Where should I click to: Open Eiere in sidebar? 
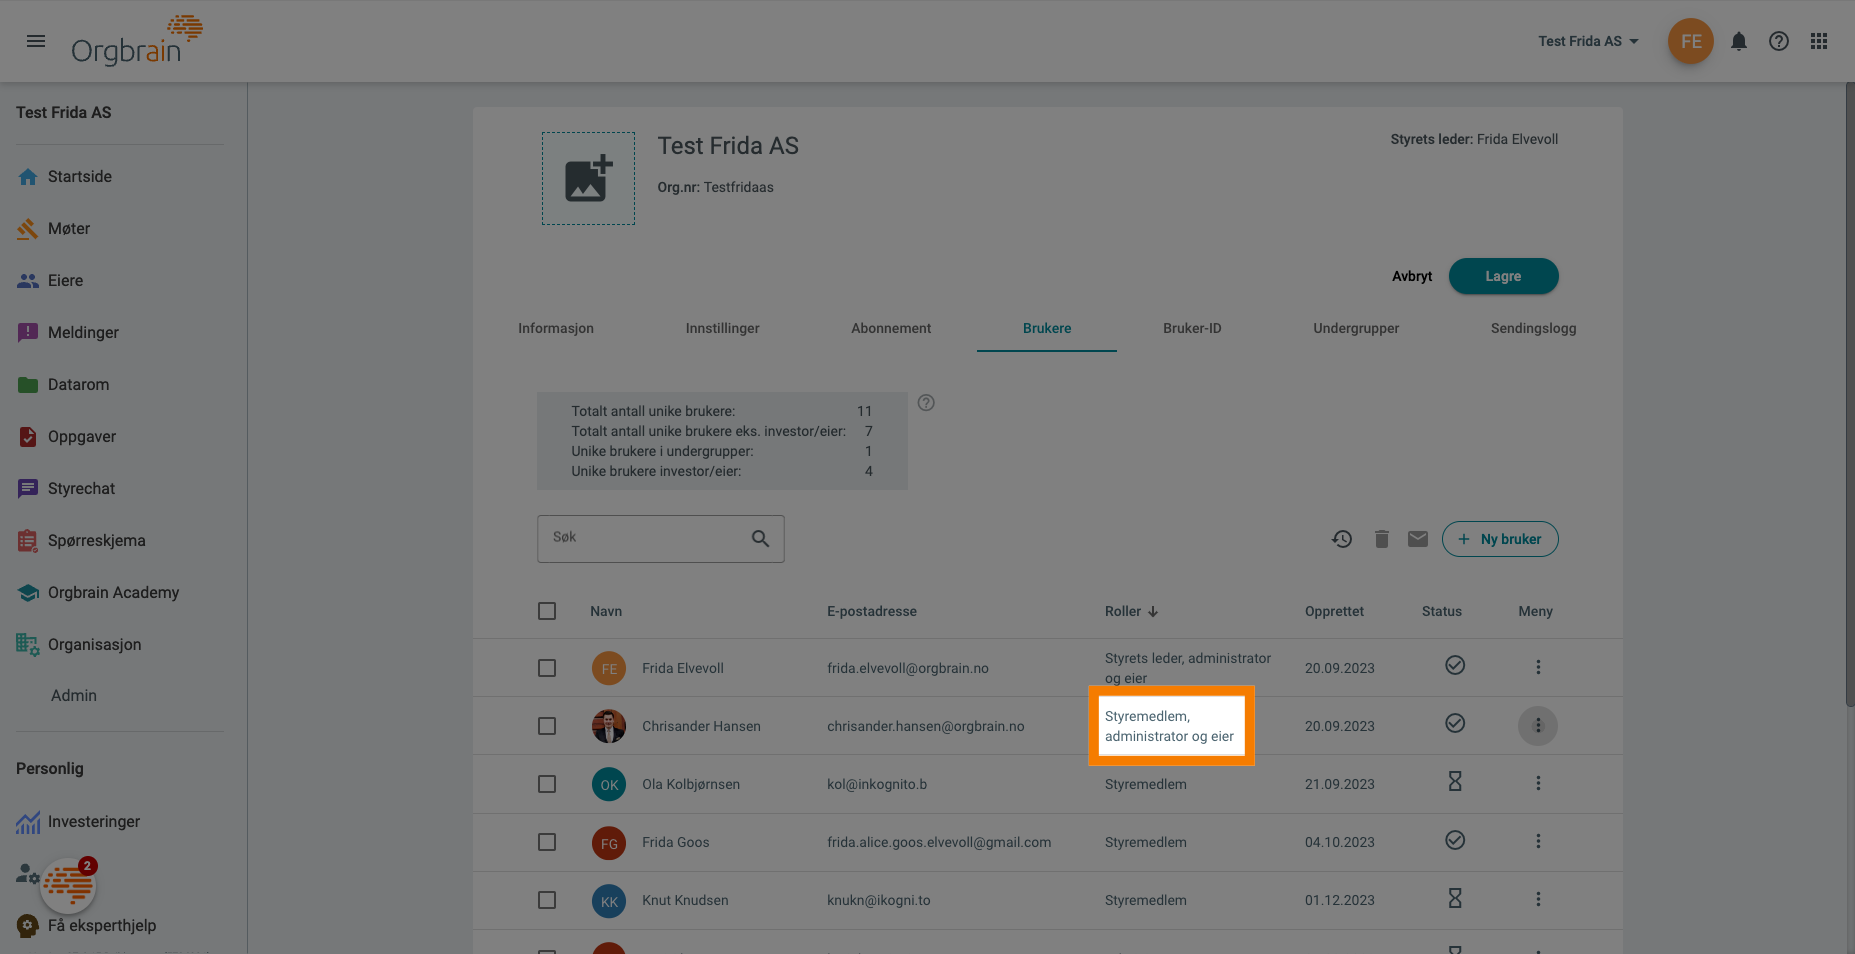tap(50, 281)
